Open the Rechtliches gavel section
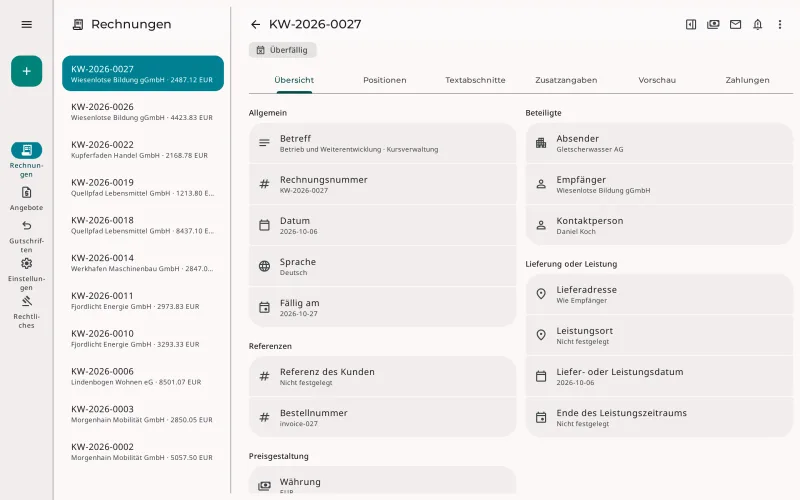Screen dimensions: 800x500 (x=27, y=312)
